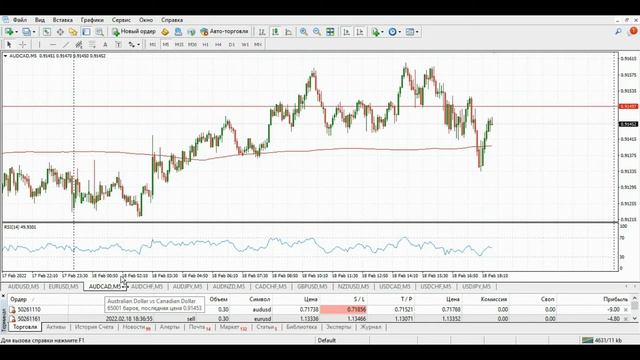
Task: Toggle the Авто-торговля button
Action: tap(224, 31)
